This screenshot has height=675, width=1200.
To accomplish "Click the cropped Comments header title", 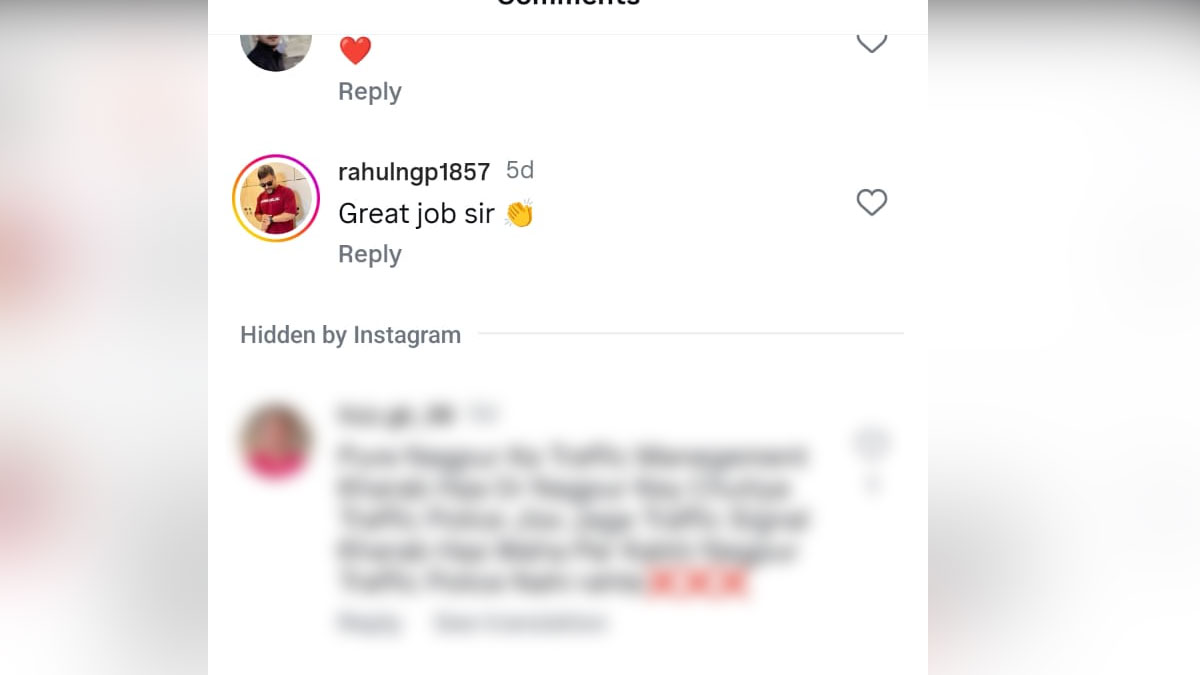I will click(x=568, y=3).
